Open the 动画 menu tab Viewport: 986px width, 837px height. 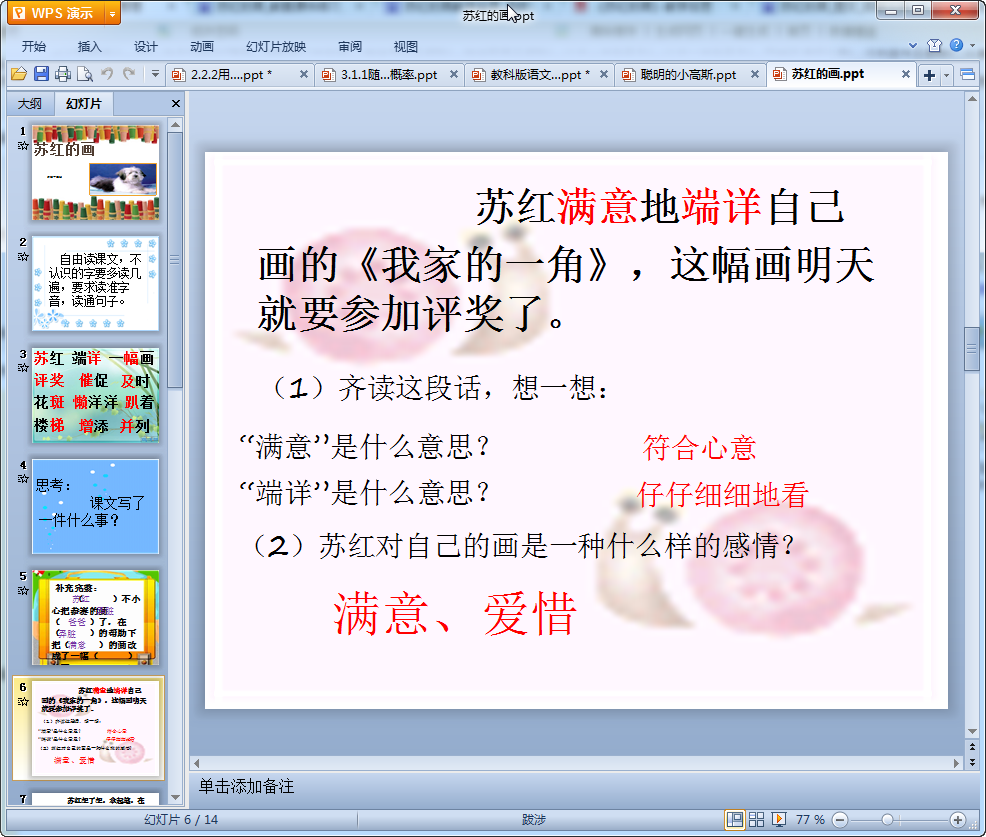[202, 47]
